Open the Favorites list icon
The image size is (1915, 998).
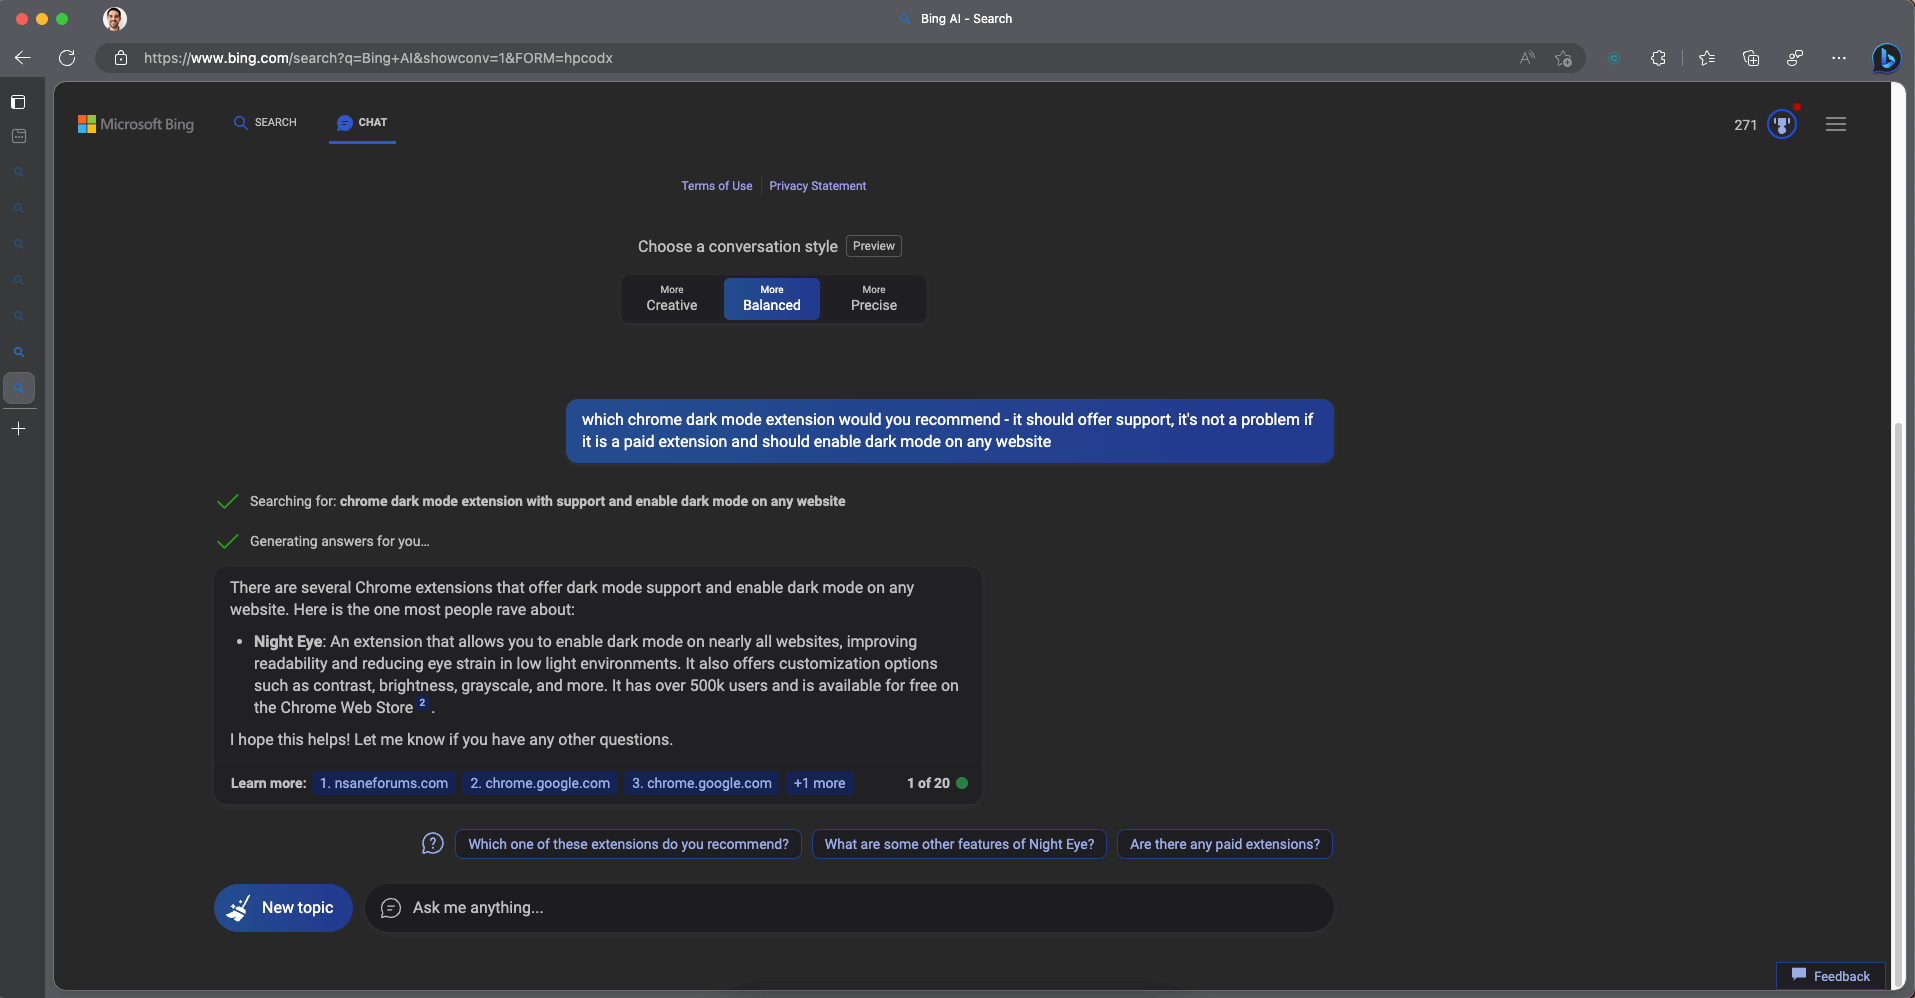coord(1707,58)
